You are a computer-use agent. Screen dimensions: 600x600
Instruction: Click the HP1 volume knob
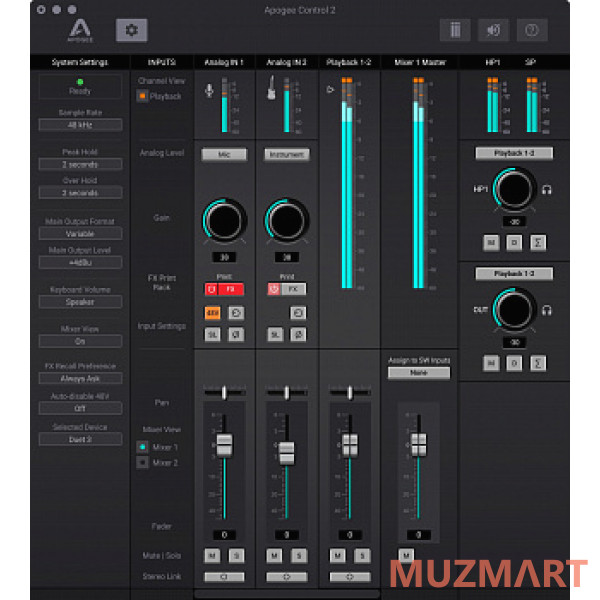point(514,189)
